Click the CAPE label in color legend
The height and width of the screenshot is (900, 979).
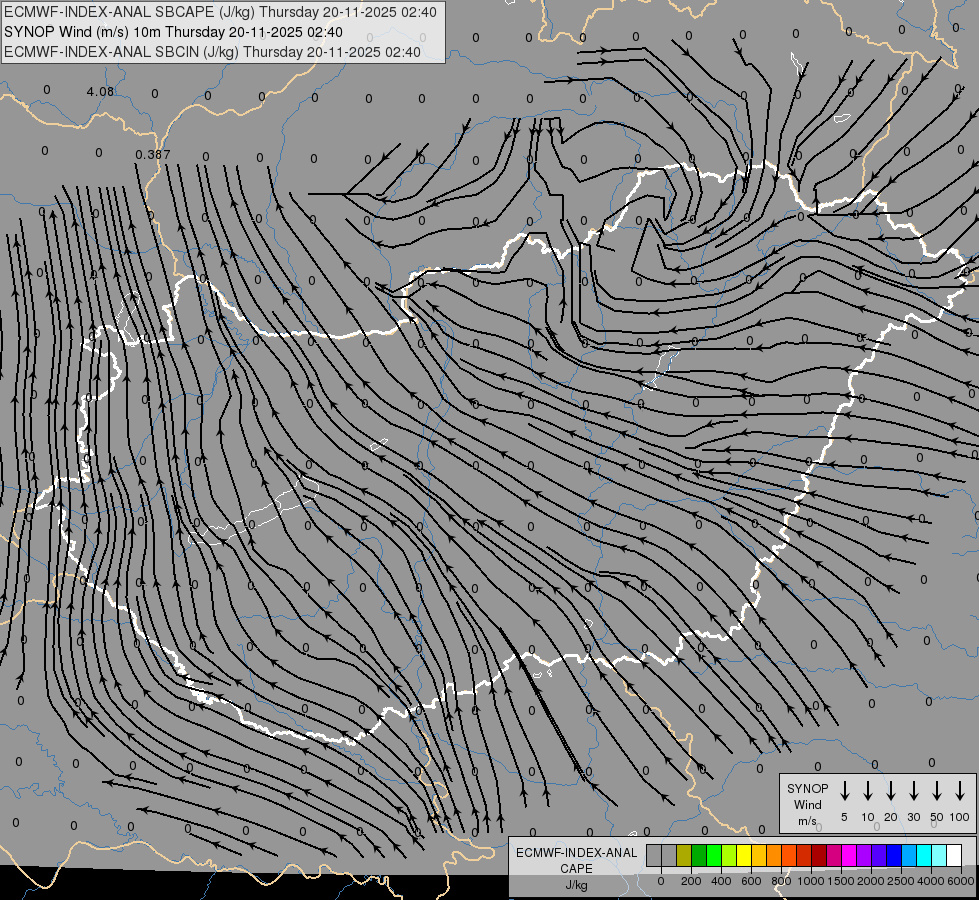pyautogui.click(x=576, y=869)
